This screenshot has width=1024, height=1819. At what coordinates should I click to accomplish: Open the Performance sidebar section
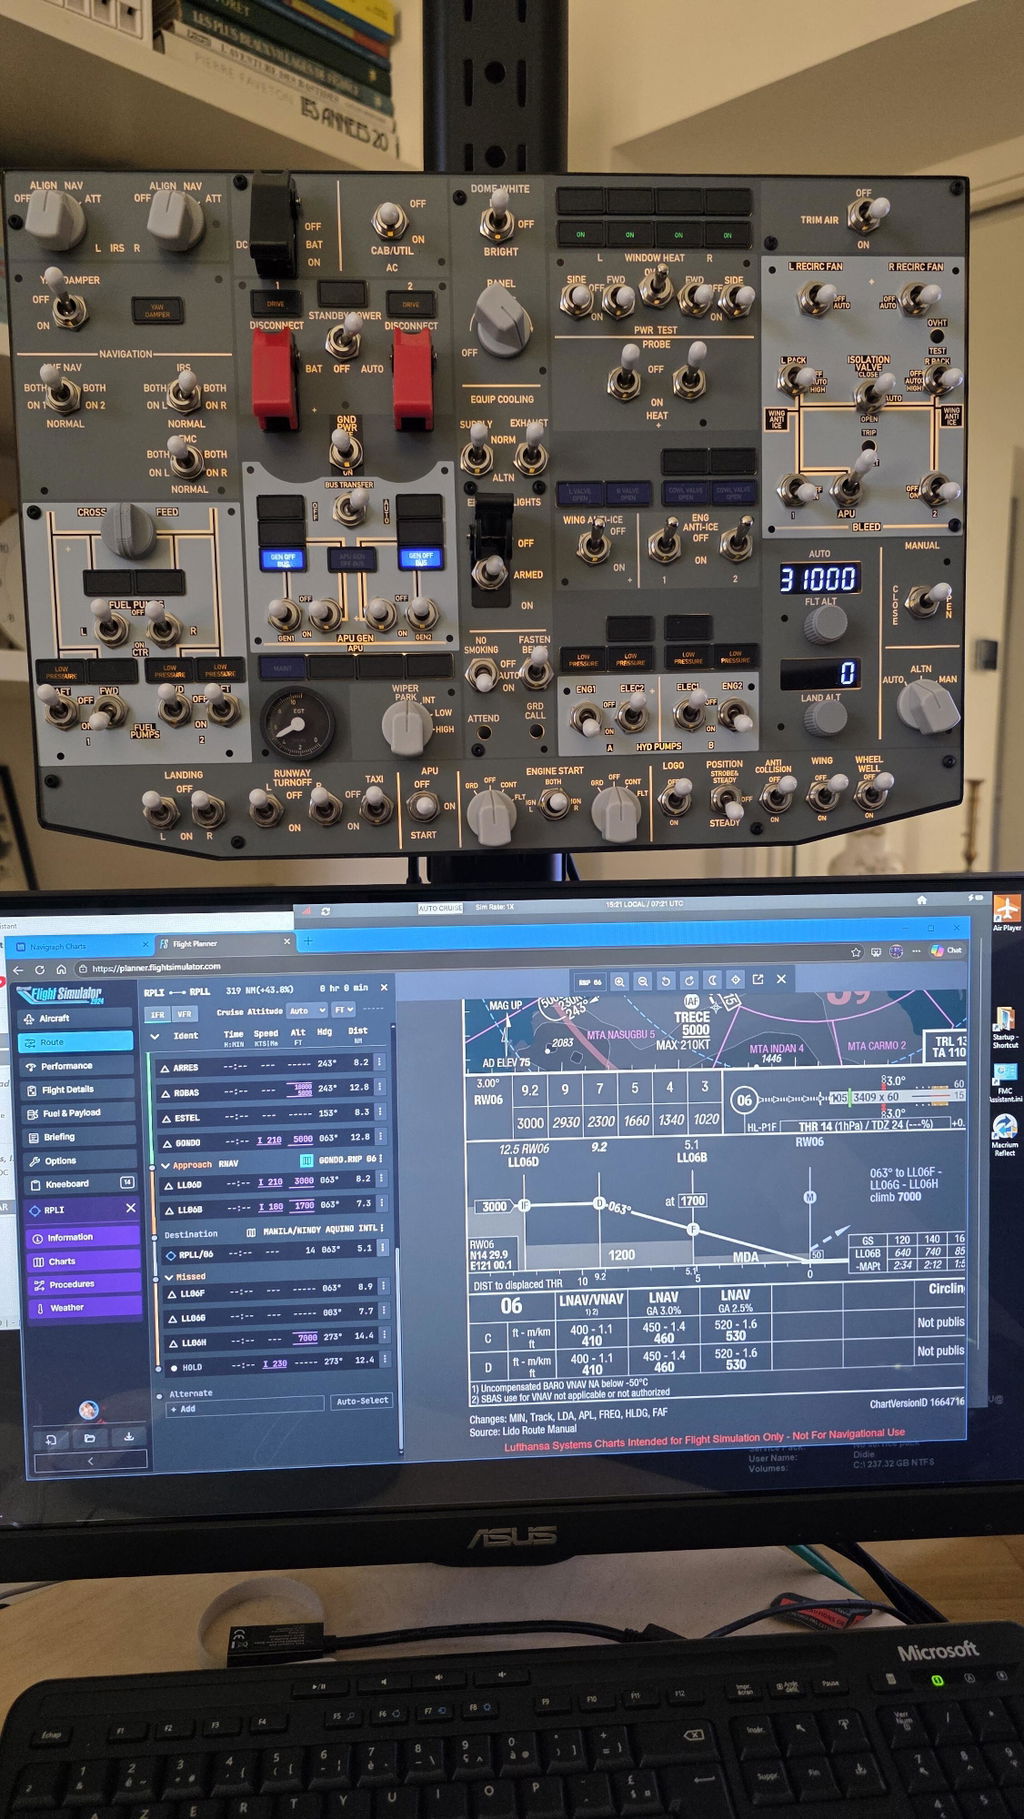77,1066
